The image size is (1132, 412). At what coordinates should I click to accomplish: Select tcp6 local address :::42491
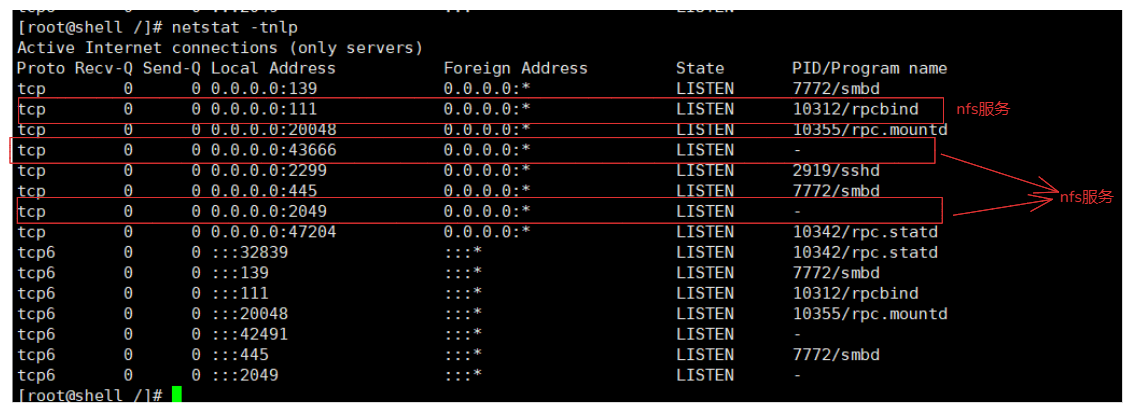249,335
